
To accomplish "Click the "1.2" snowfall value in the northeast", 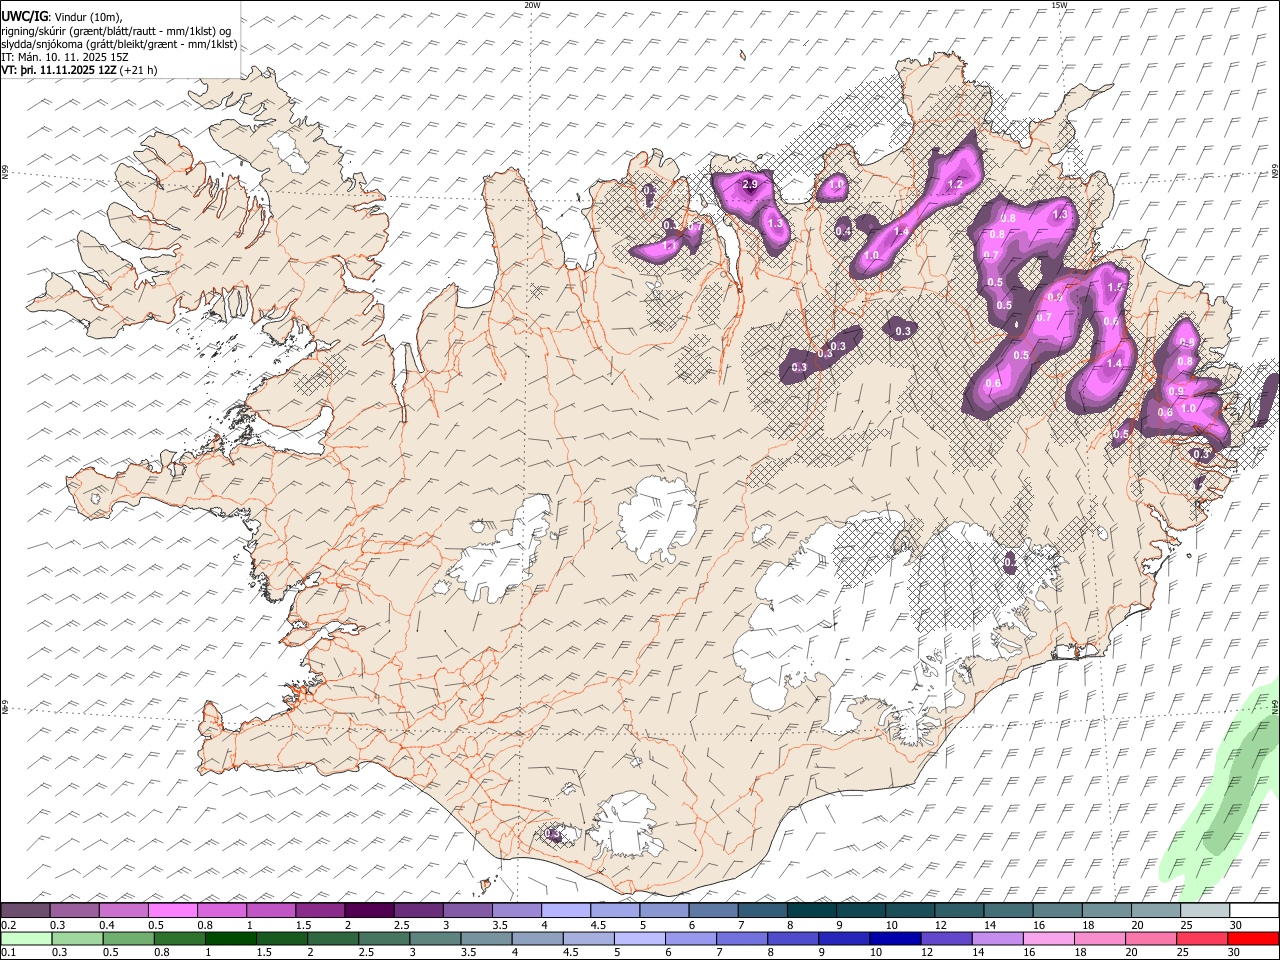I will tap(955, 184).
